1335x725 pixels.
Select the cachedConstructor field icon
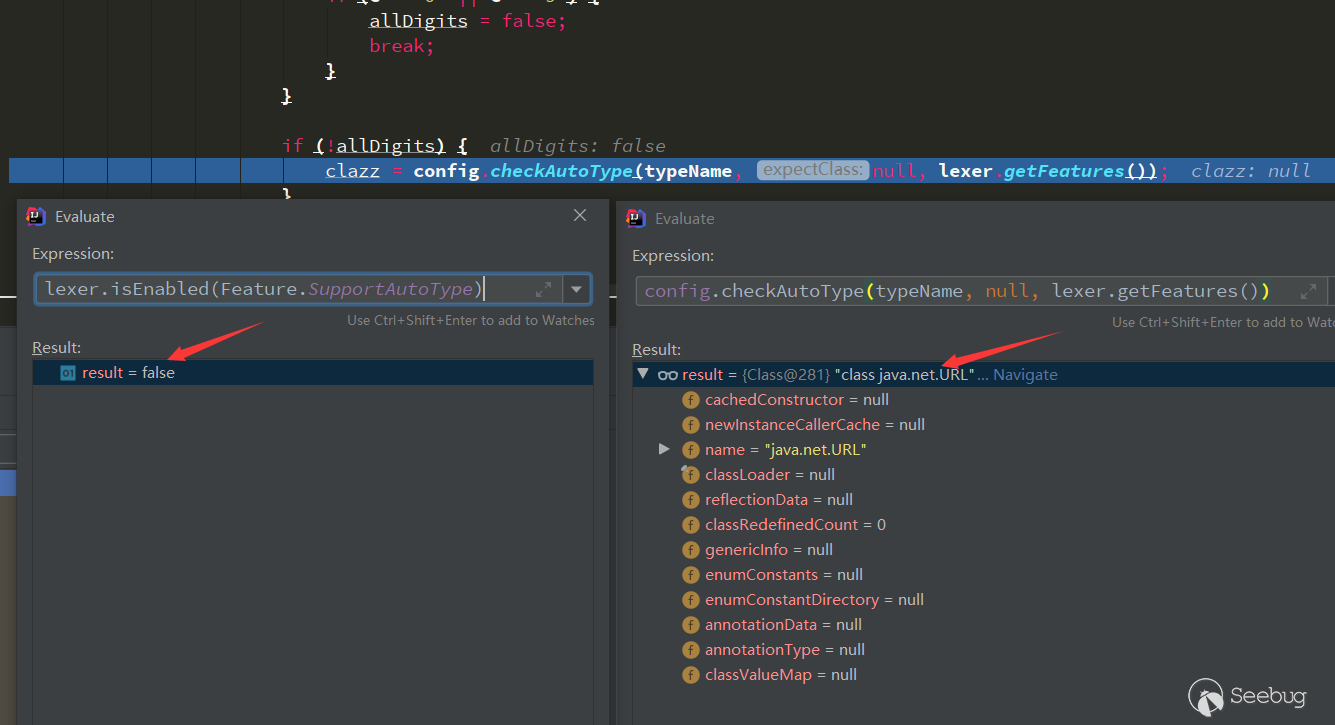pyautogui.click(x=690, y=400)
